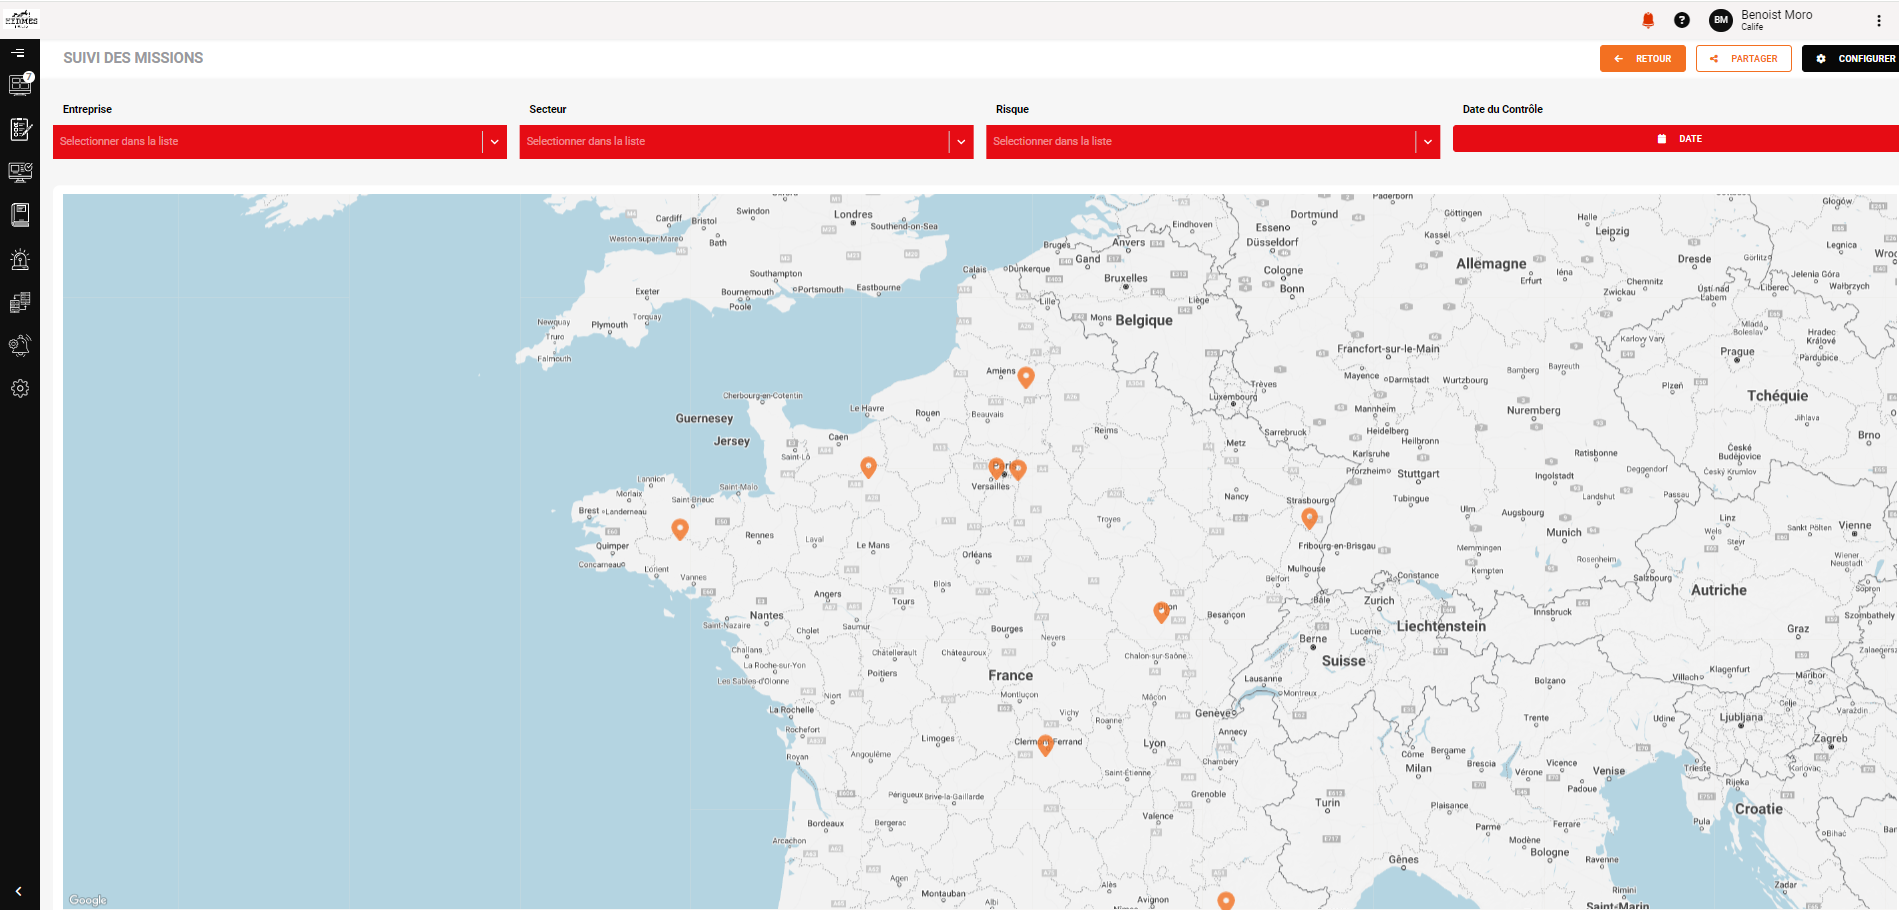
Task: Open the alarm siren sidebar icon
Action: 20,259
